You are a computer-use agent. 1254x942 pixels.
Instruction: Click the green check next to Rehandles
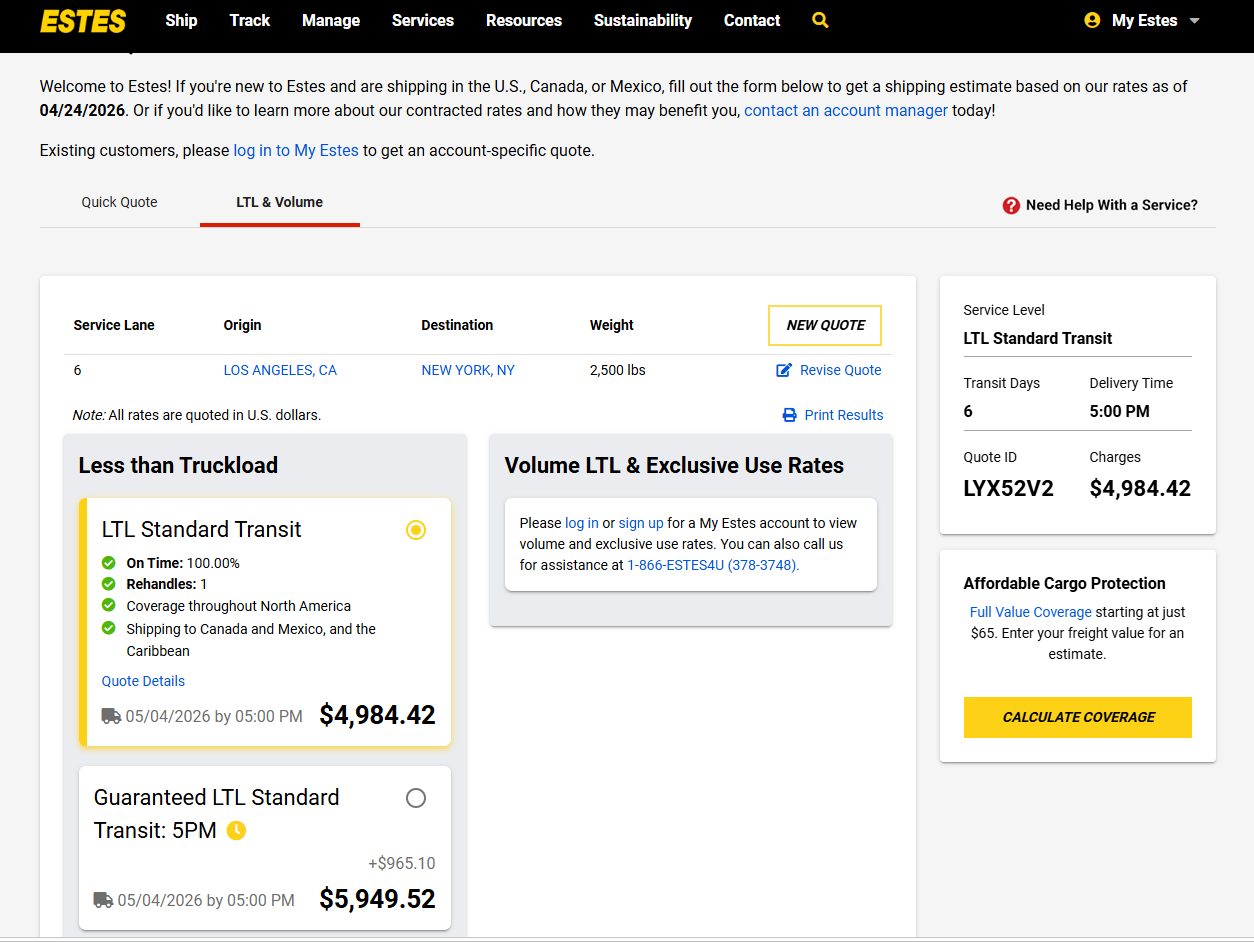pyautogui.click(x=109, y=583)
